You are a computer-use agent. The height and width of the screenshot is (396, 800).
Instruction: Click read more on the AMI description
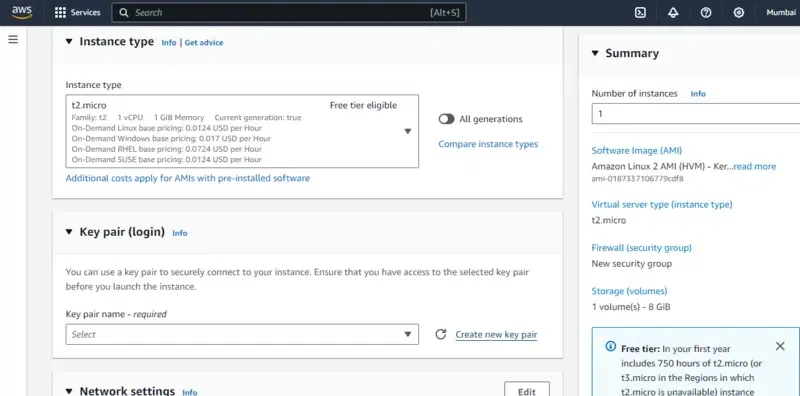755,166
